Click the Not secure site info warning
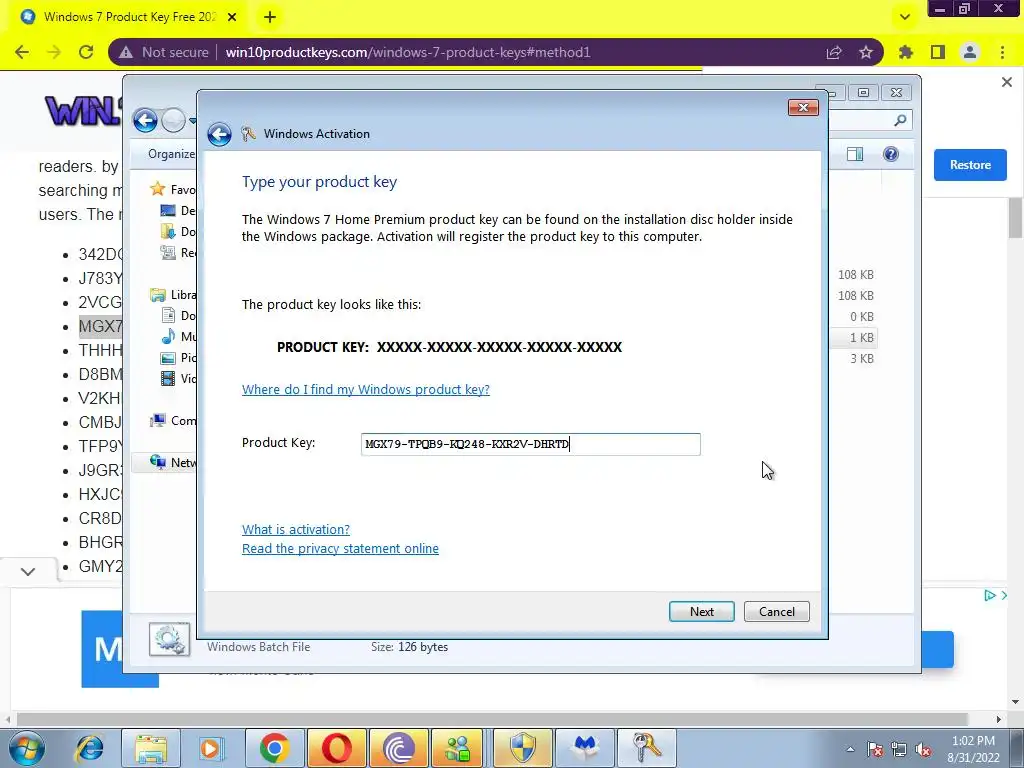This screenshot has height=768, width=1024. point(164,52)
